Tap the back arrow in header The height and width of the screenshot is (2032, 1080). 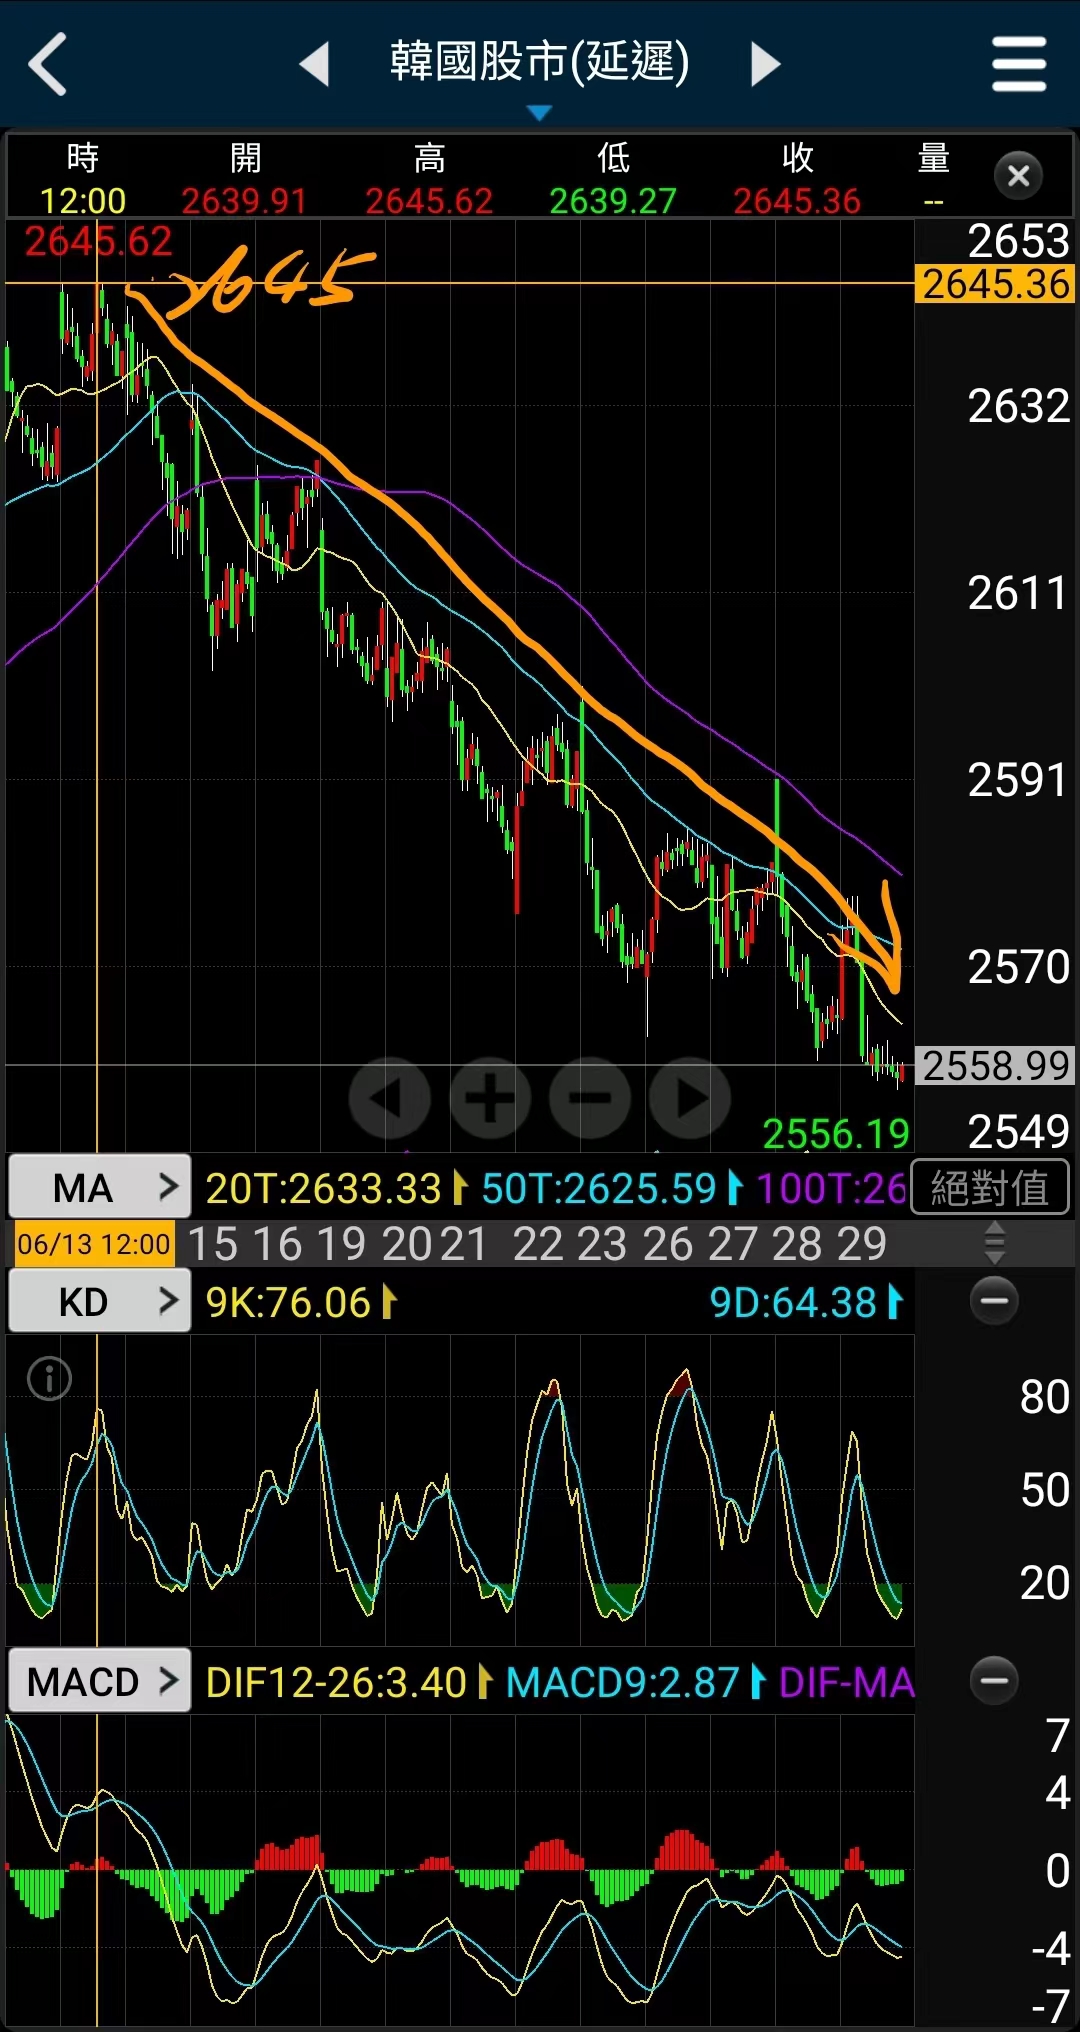[x=48, y=64]
